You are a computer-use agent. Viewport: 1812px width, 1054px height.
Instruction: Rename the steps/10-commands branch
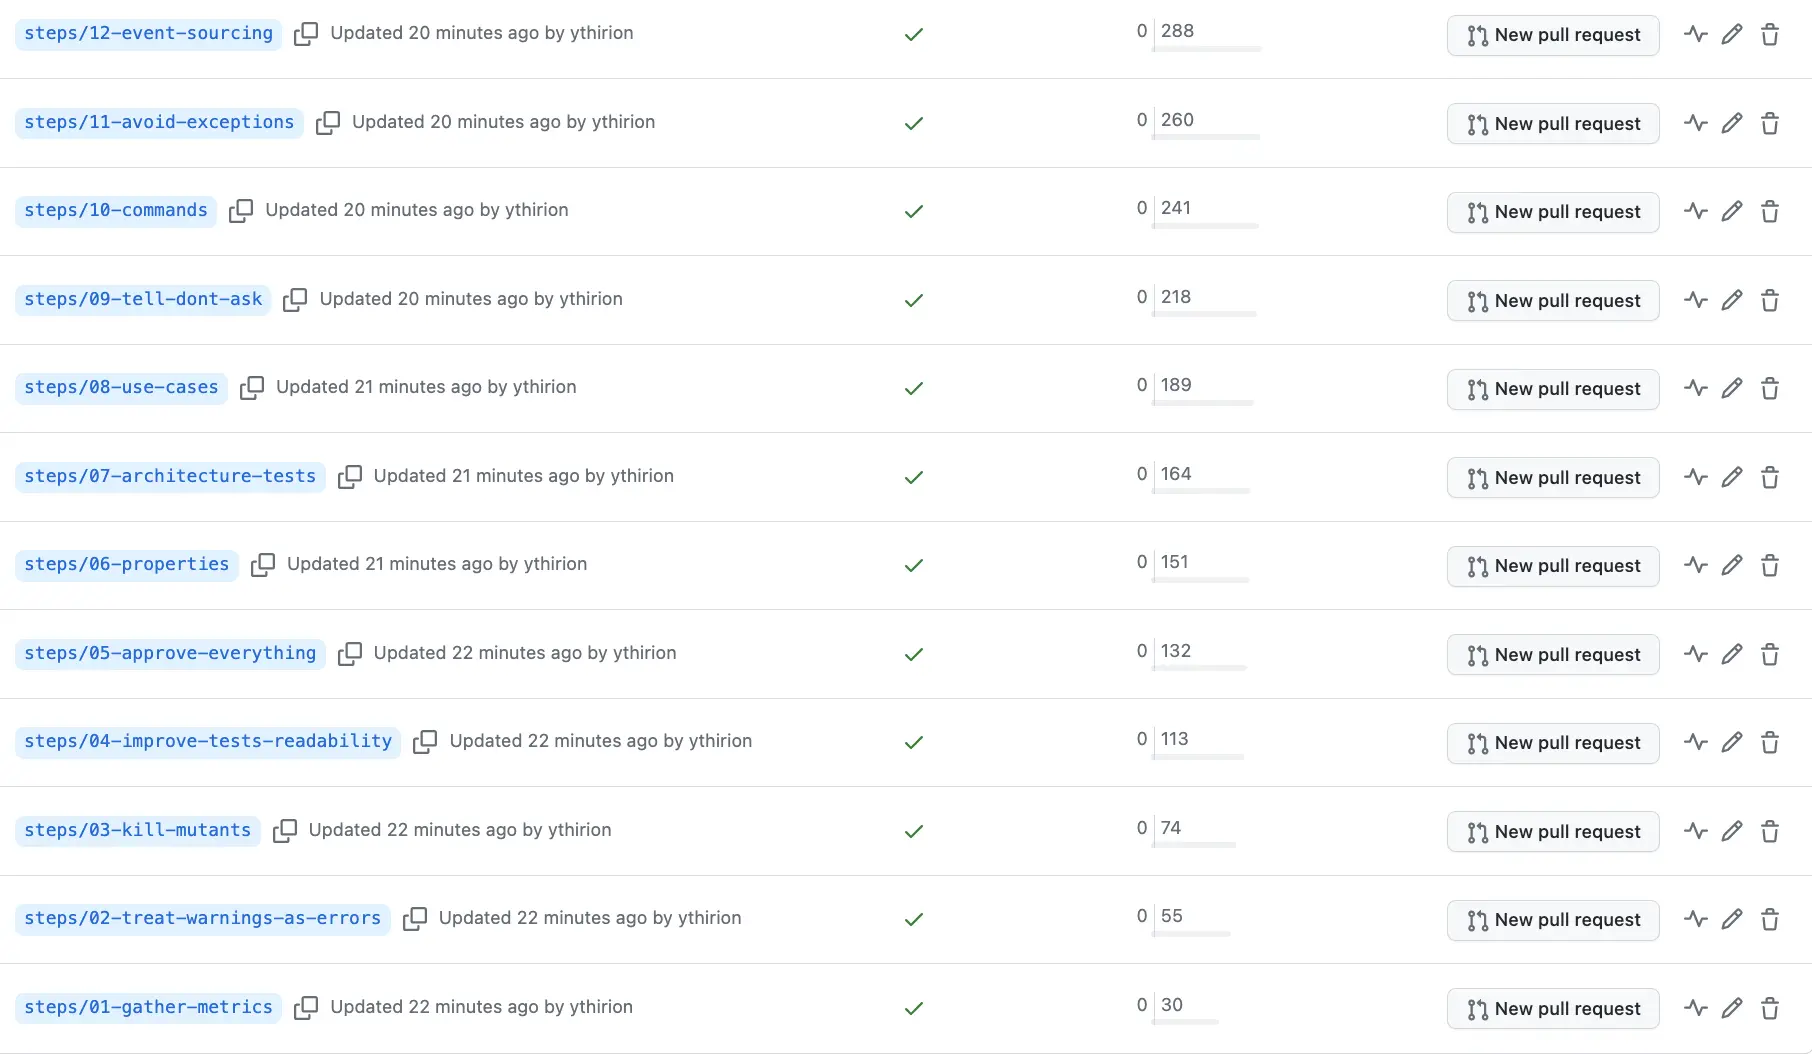click(x=1732, y=212)
